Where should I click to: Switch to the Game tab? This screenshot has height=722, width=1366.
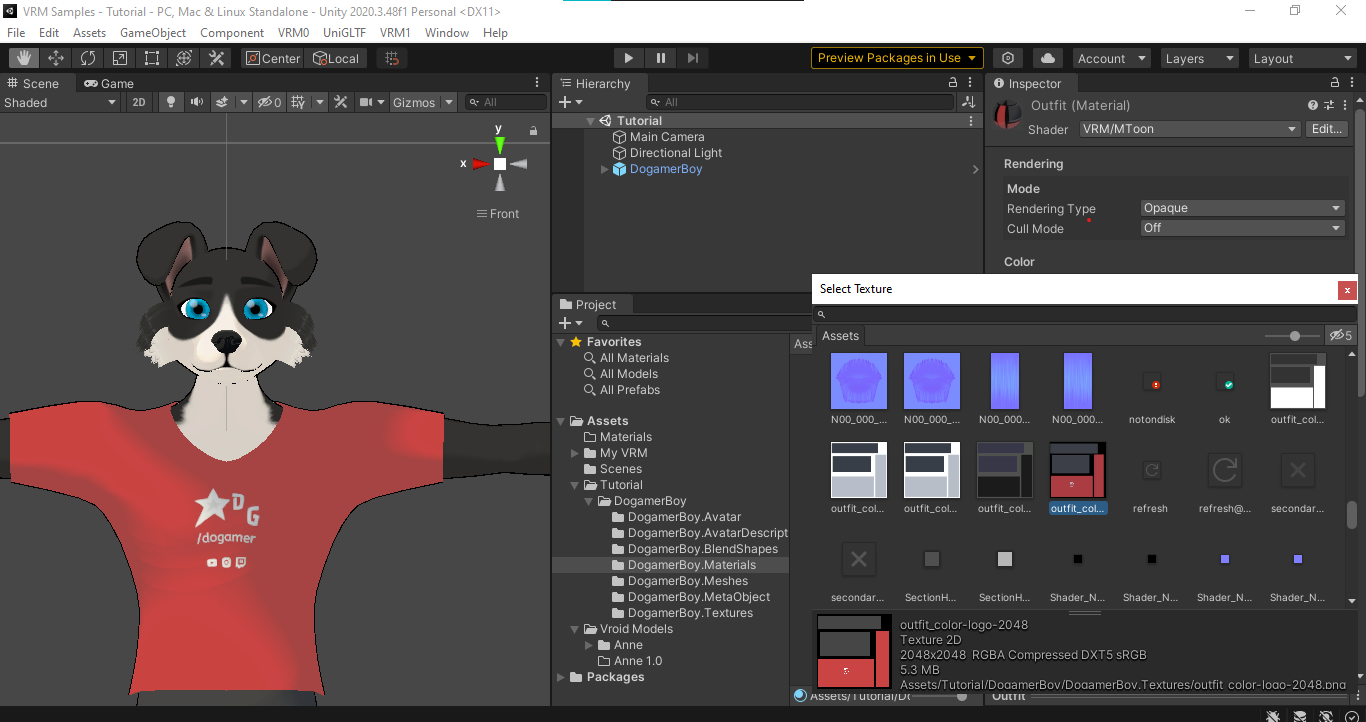pos(109,84)
